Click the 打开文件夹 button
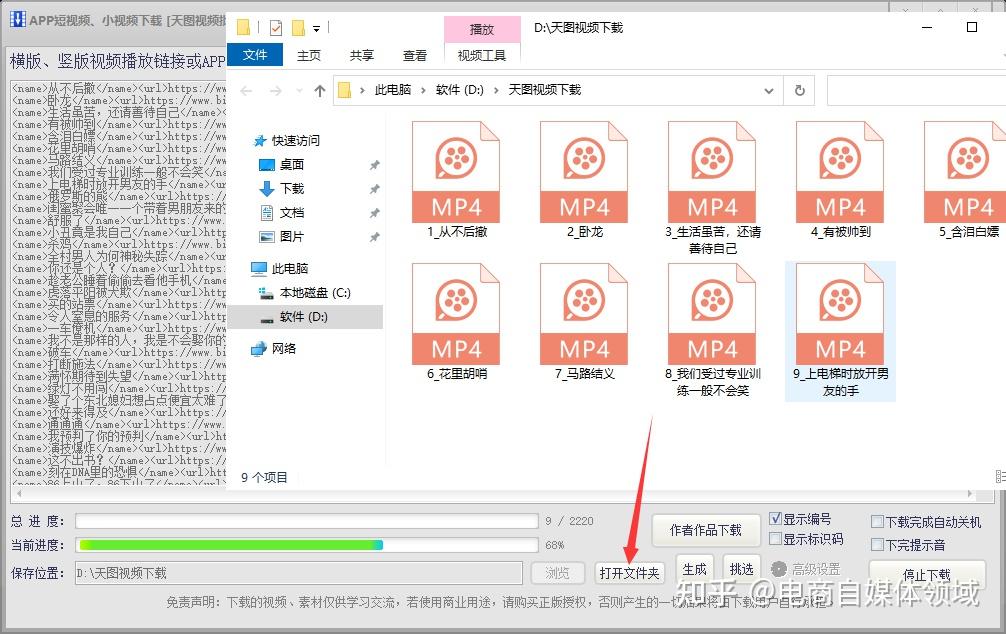Viewport: 1006px width, 634px height. pos(629,573)
